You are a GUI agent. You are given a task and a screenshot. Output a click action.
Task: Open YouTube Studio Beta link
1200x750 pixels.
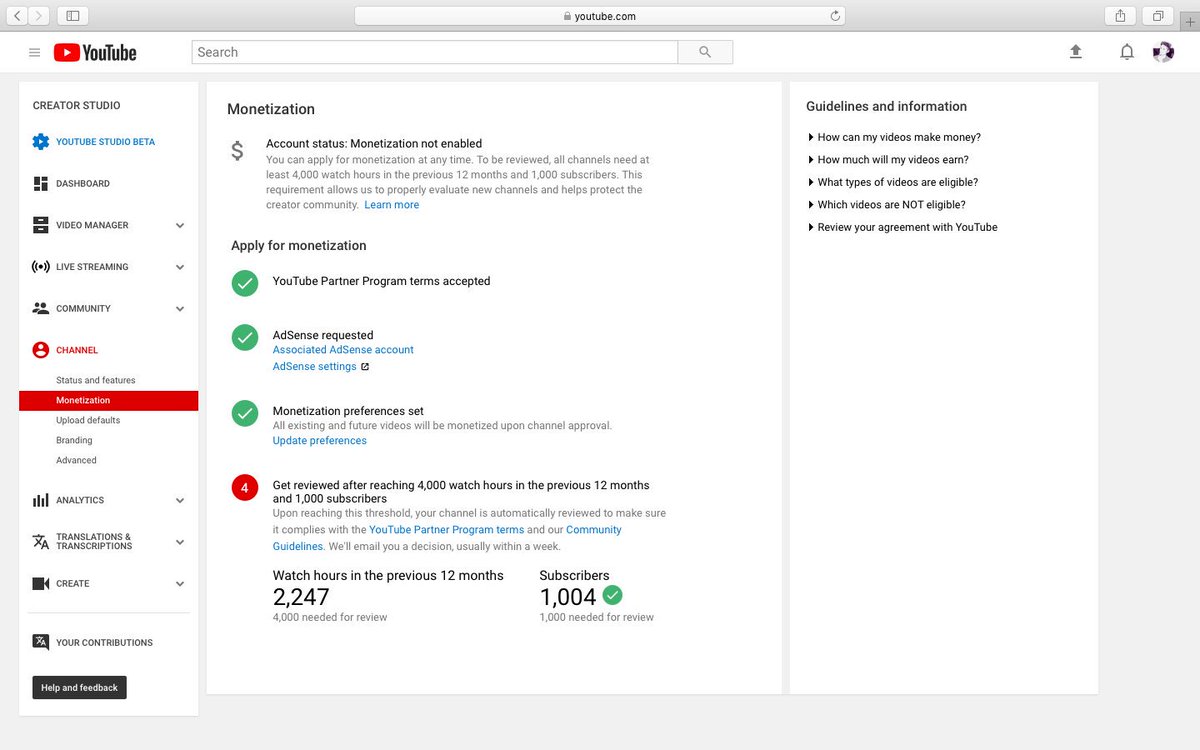click(108, 142)
